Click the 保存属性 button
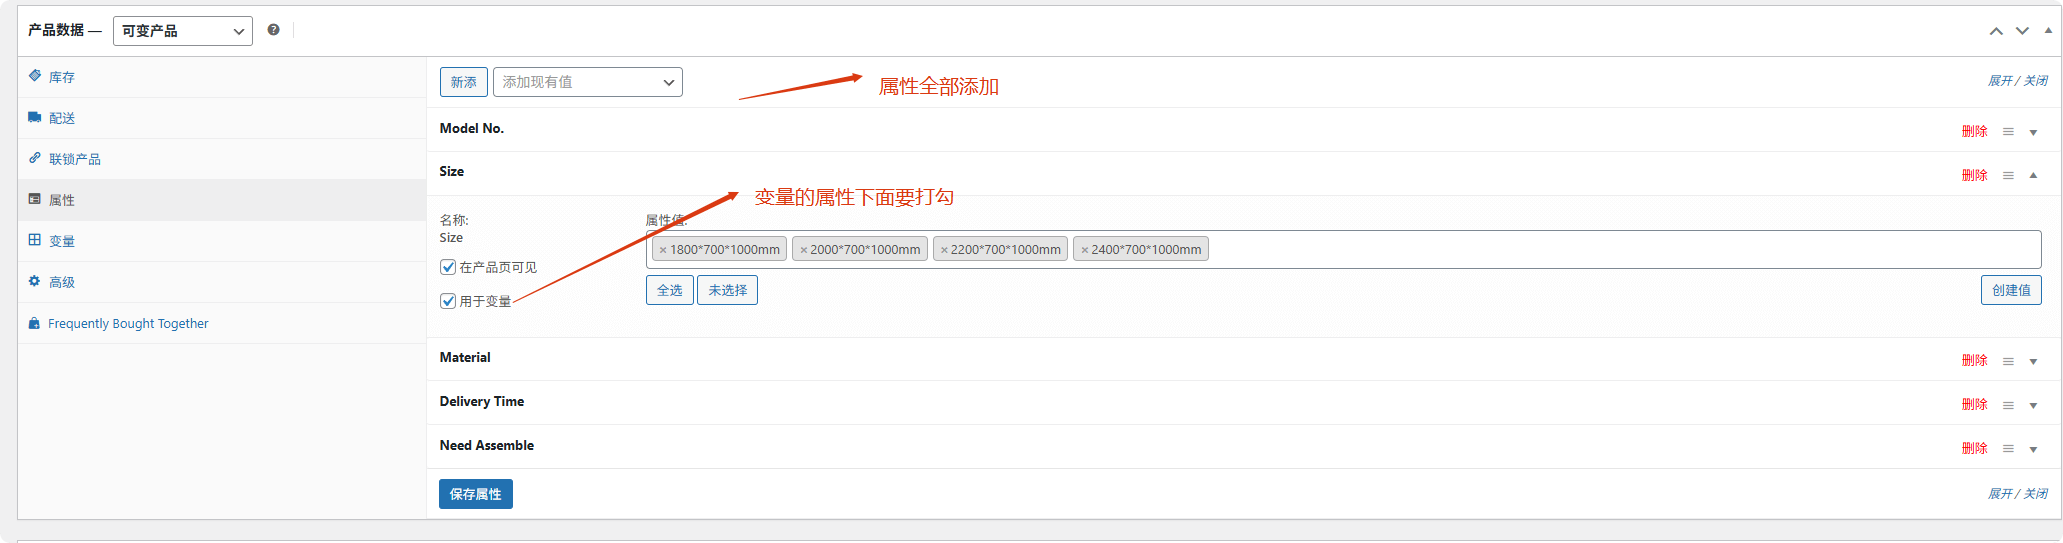 coord(475,494)
